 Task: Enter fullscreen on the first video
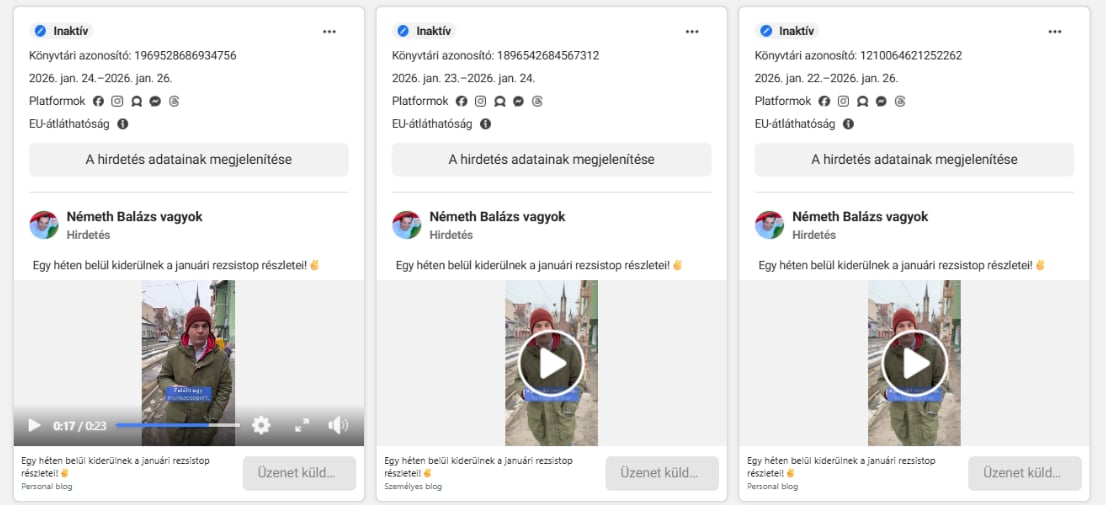(302, 425)
